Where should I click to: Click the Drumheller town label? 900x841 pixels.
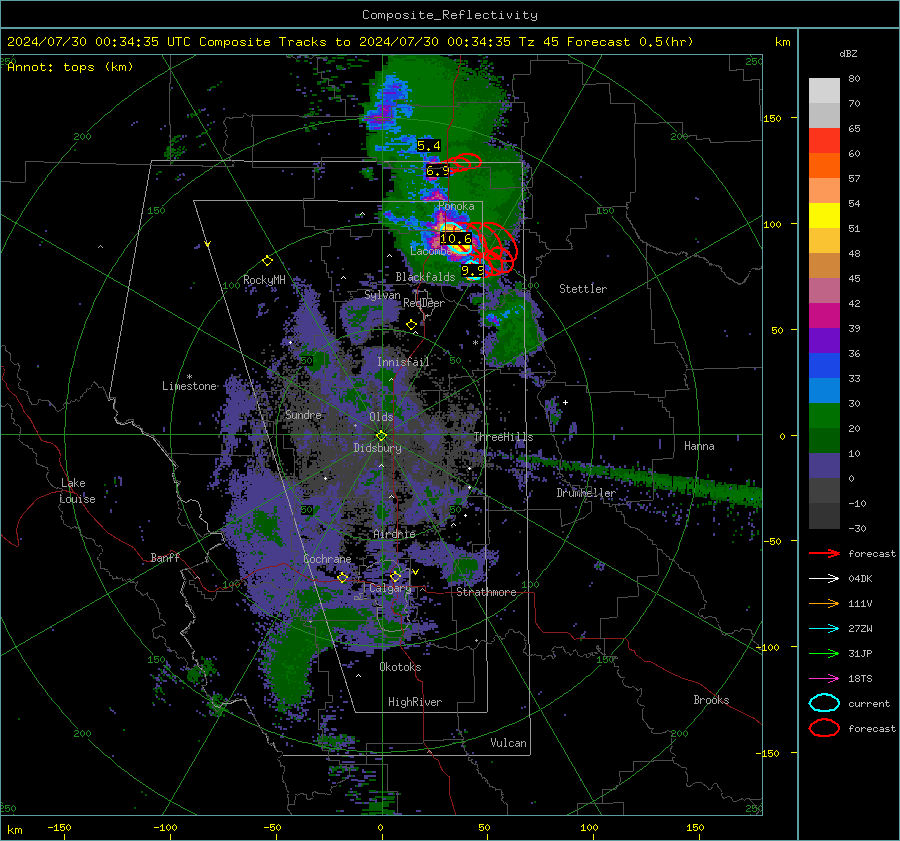pos(586,493)
